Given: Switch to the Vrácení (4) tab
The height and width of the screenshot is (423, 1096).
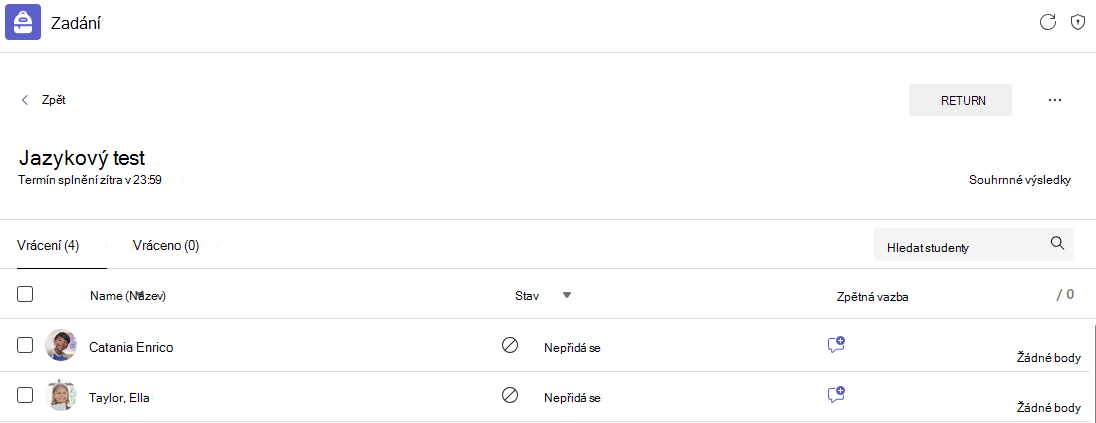Looking at the screenshot, I should tap(49, 245).
